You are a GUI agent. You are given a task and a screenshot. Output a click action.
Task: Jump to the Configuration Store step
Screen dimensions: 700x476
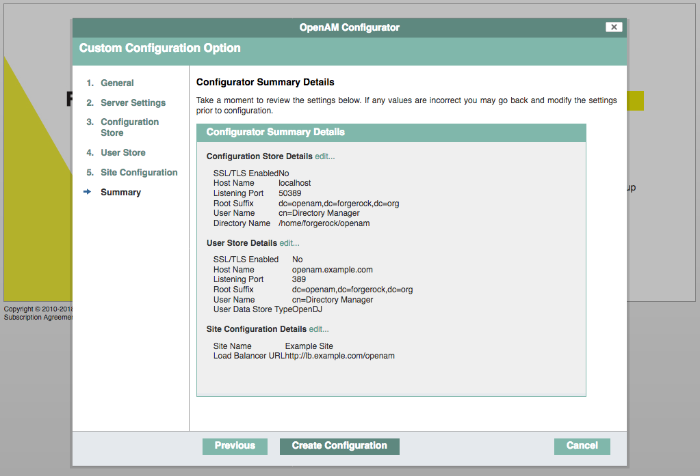pos(129,127)
